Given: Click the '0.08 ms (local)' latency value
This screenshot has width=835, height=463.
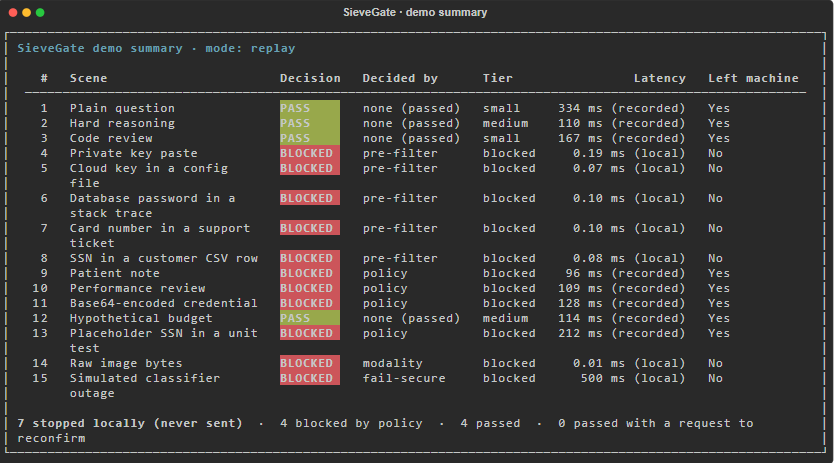Looking at the screenshot, I should point(629,258).
